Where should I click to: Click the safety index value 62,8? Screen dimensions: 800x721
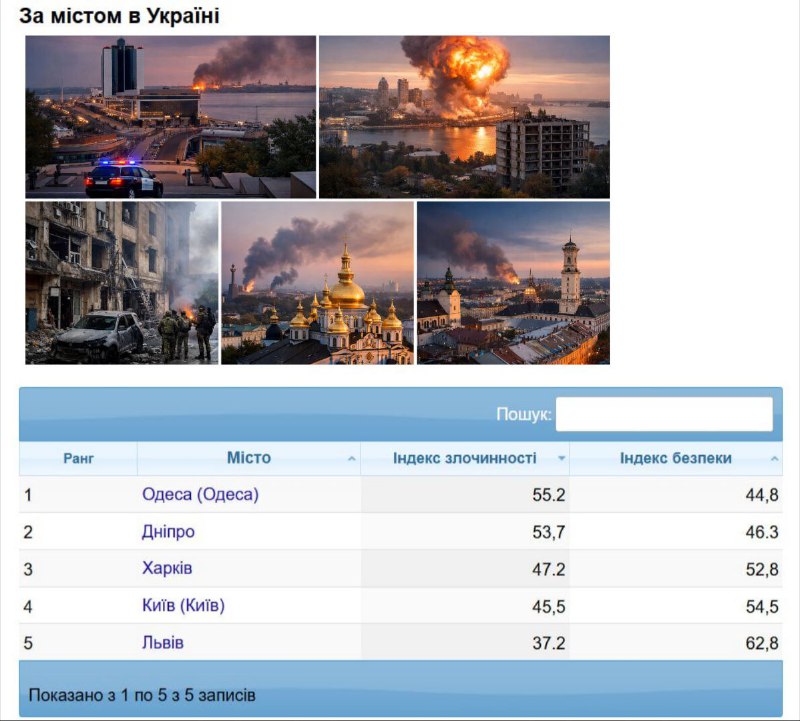(761, 643)
